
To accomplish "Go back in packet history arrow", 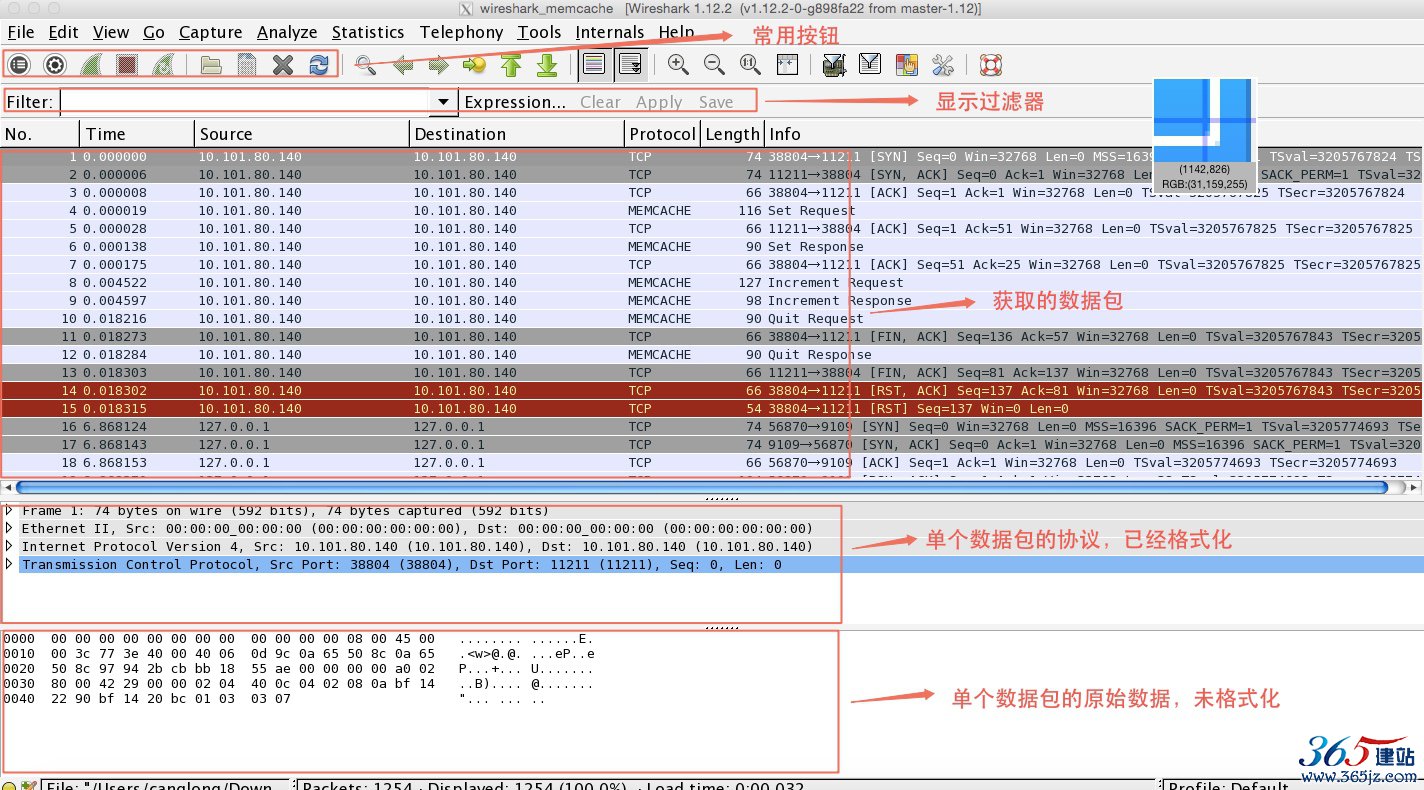I will 403,65.
